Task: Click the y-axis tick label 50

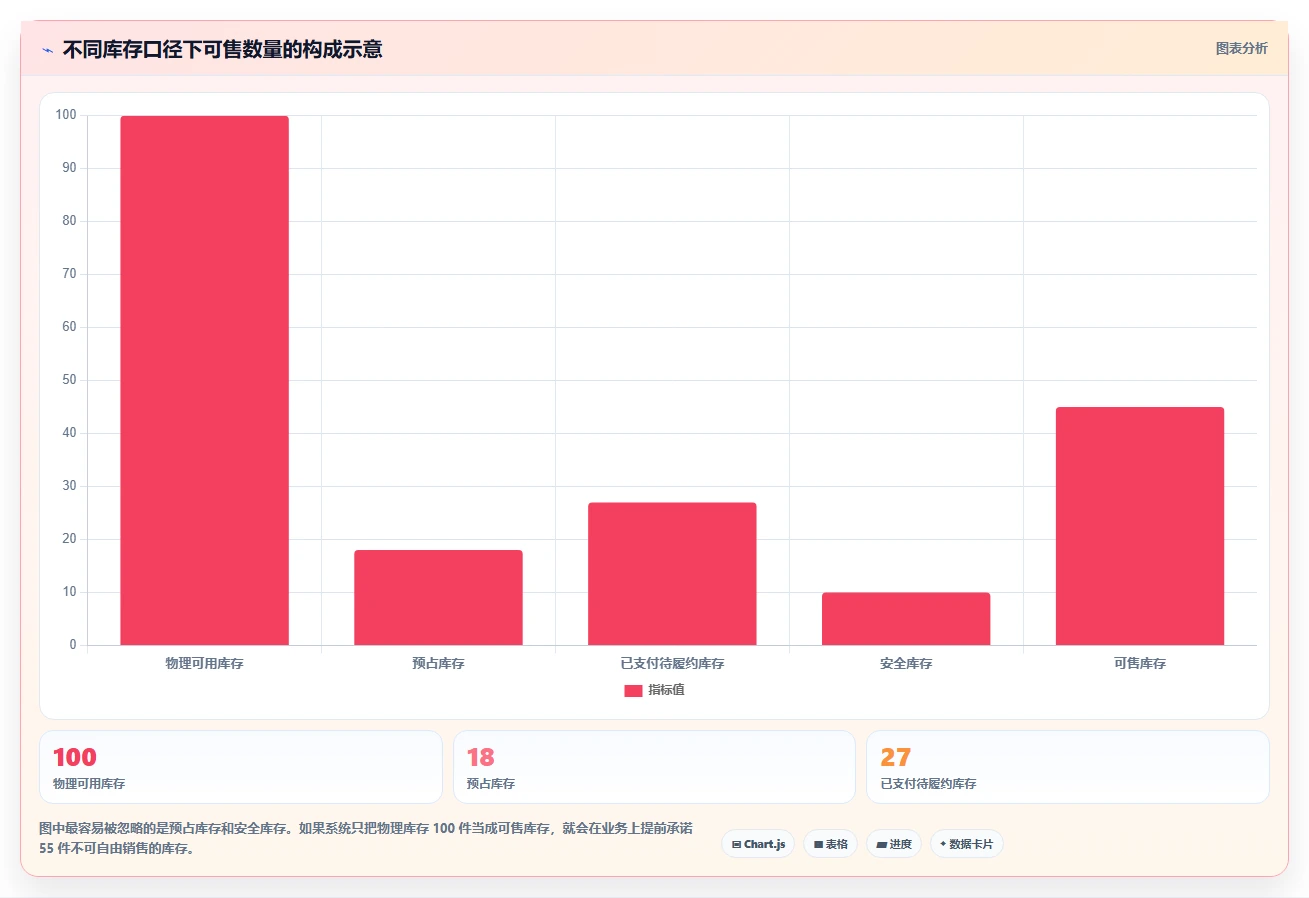Action: coord(69,380)
